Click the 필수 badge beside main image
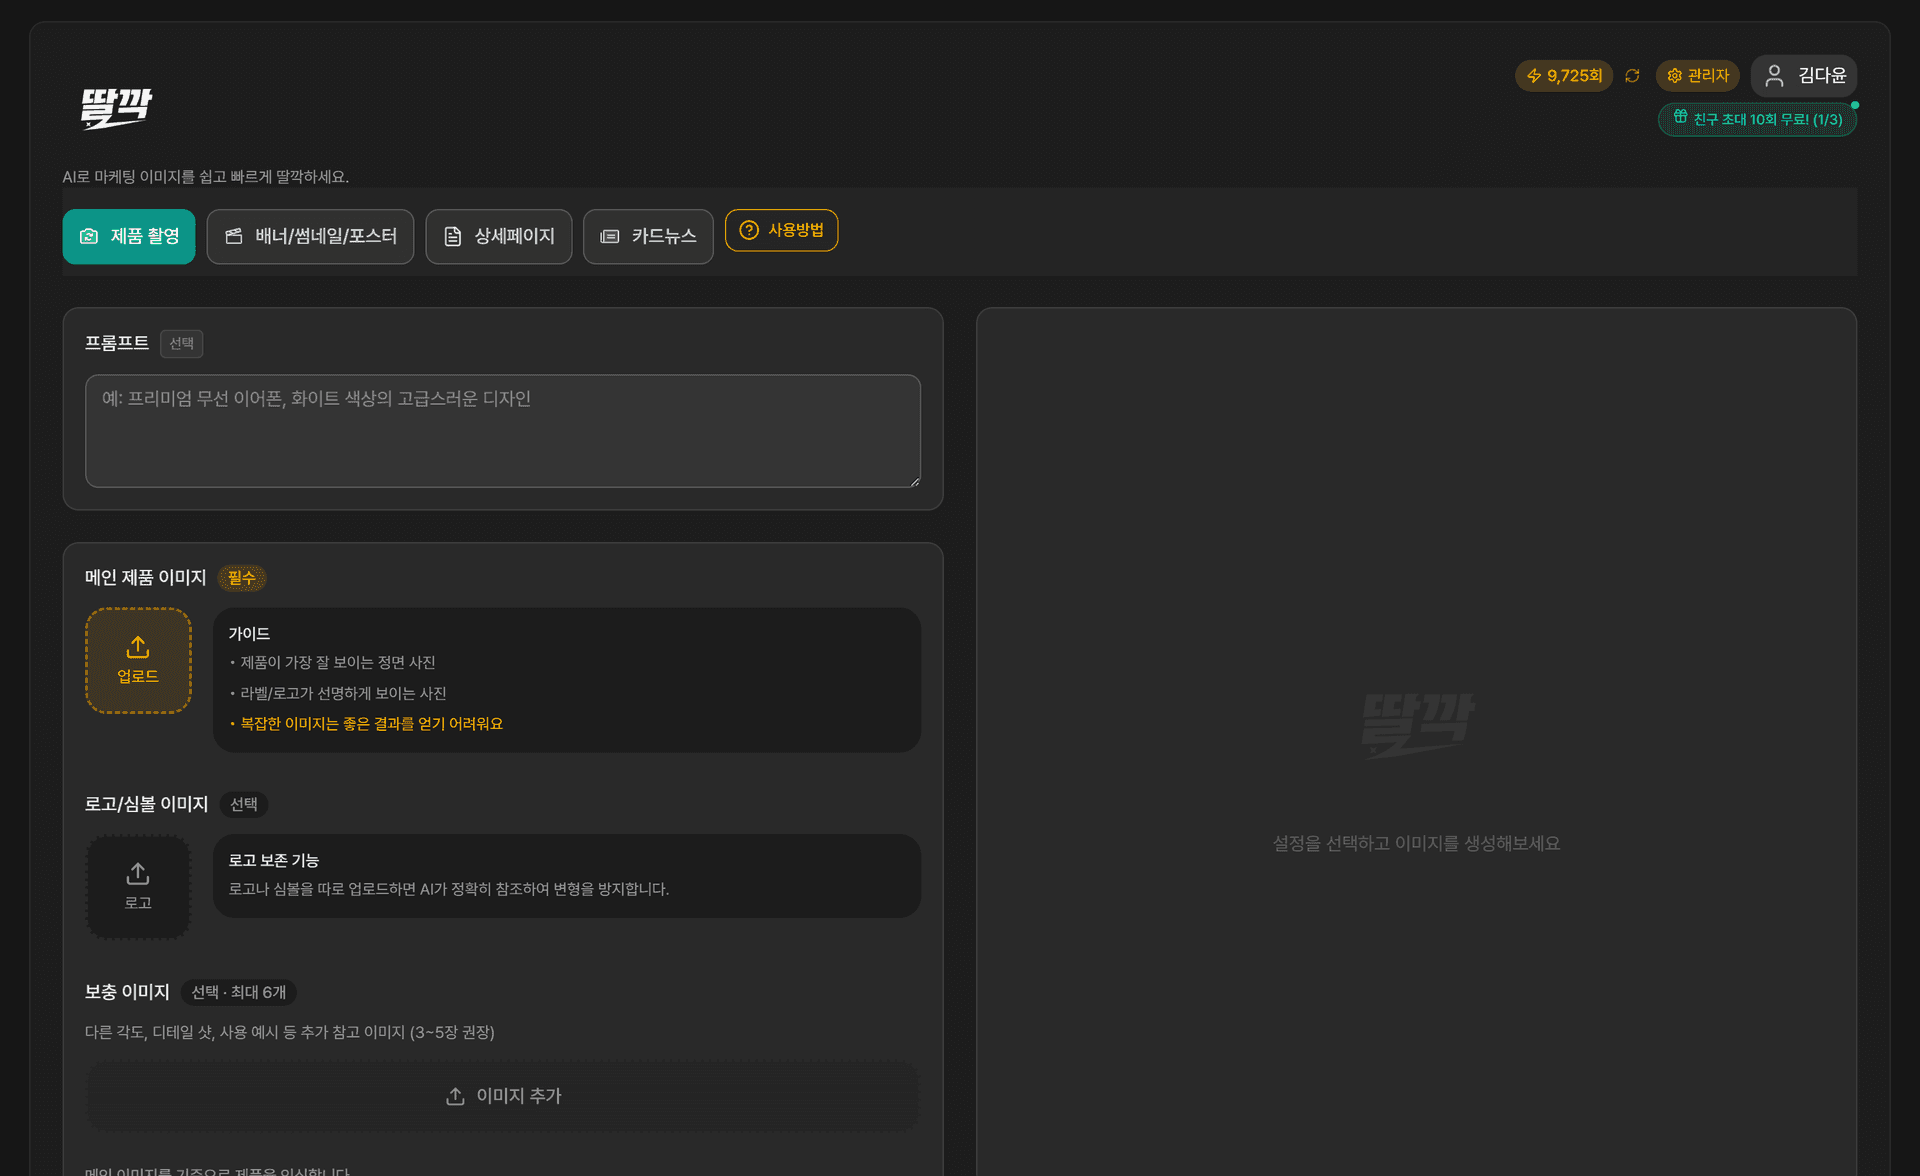The height and width of the screenshot is (1176, 1920). 241,578
